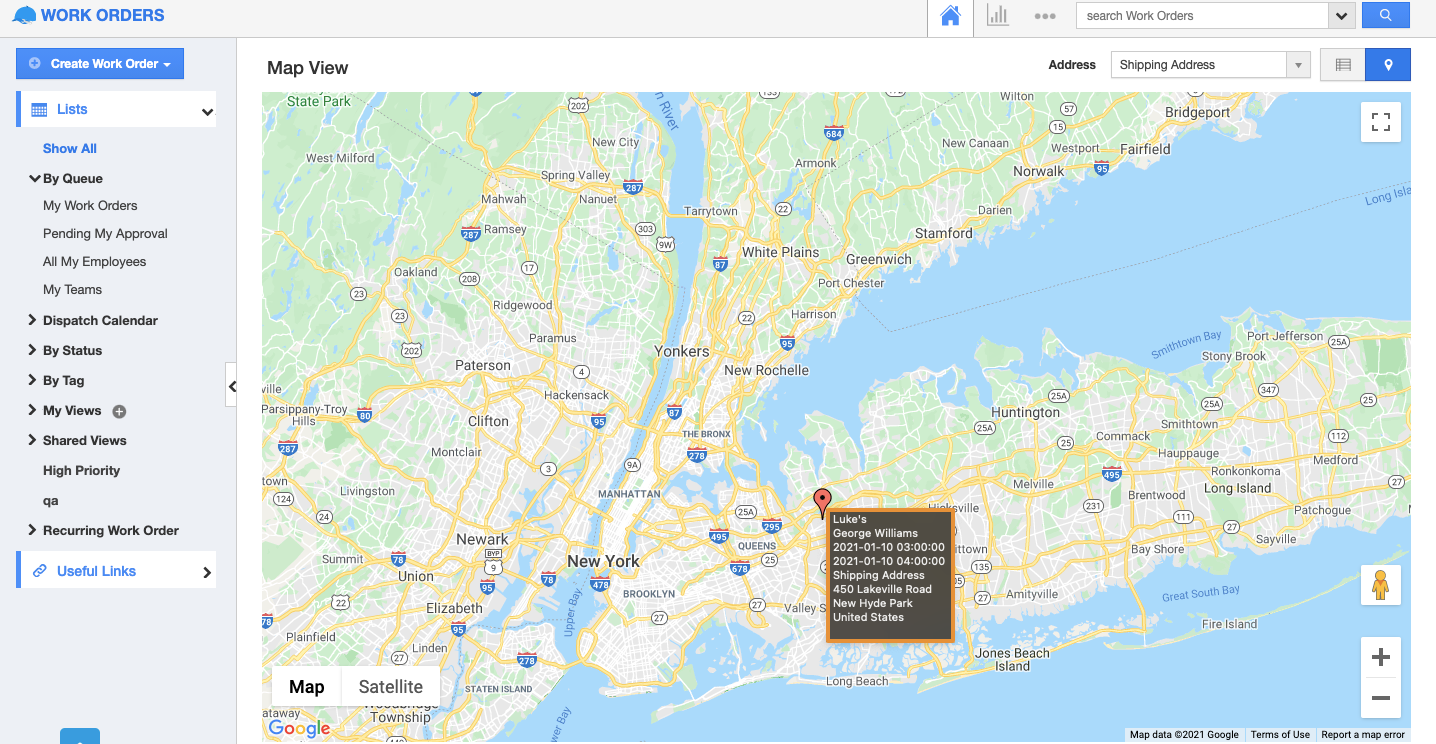This screenshot has height=744, width=1436.
Task: Switch to list view icon
Action: tap(1343, 65)
